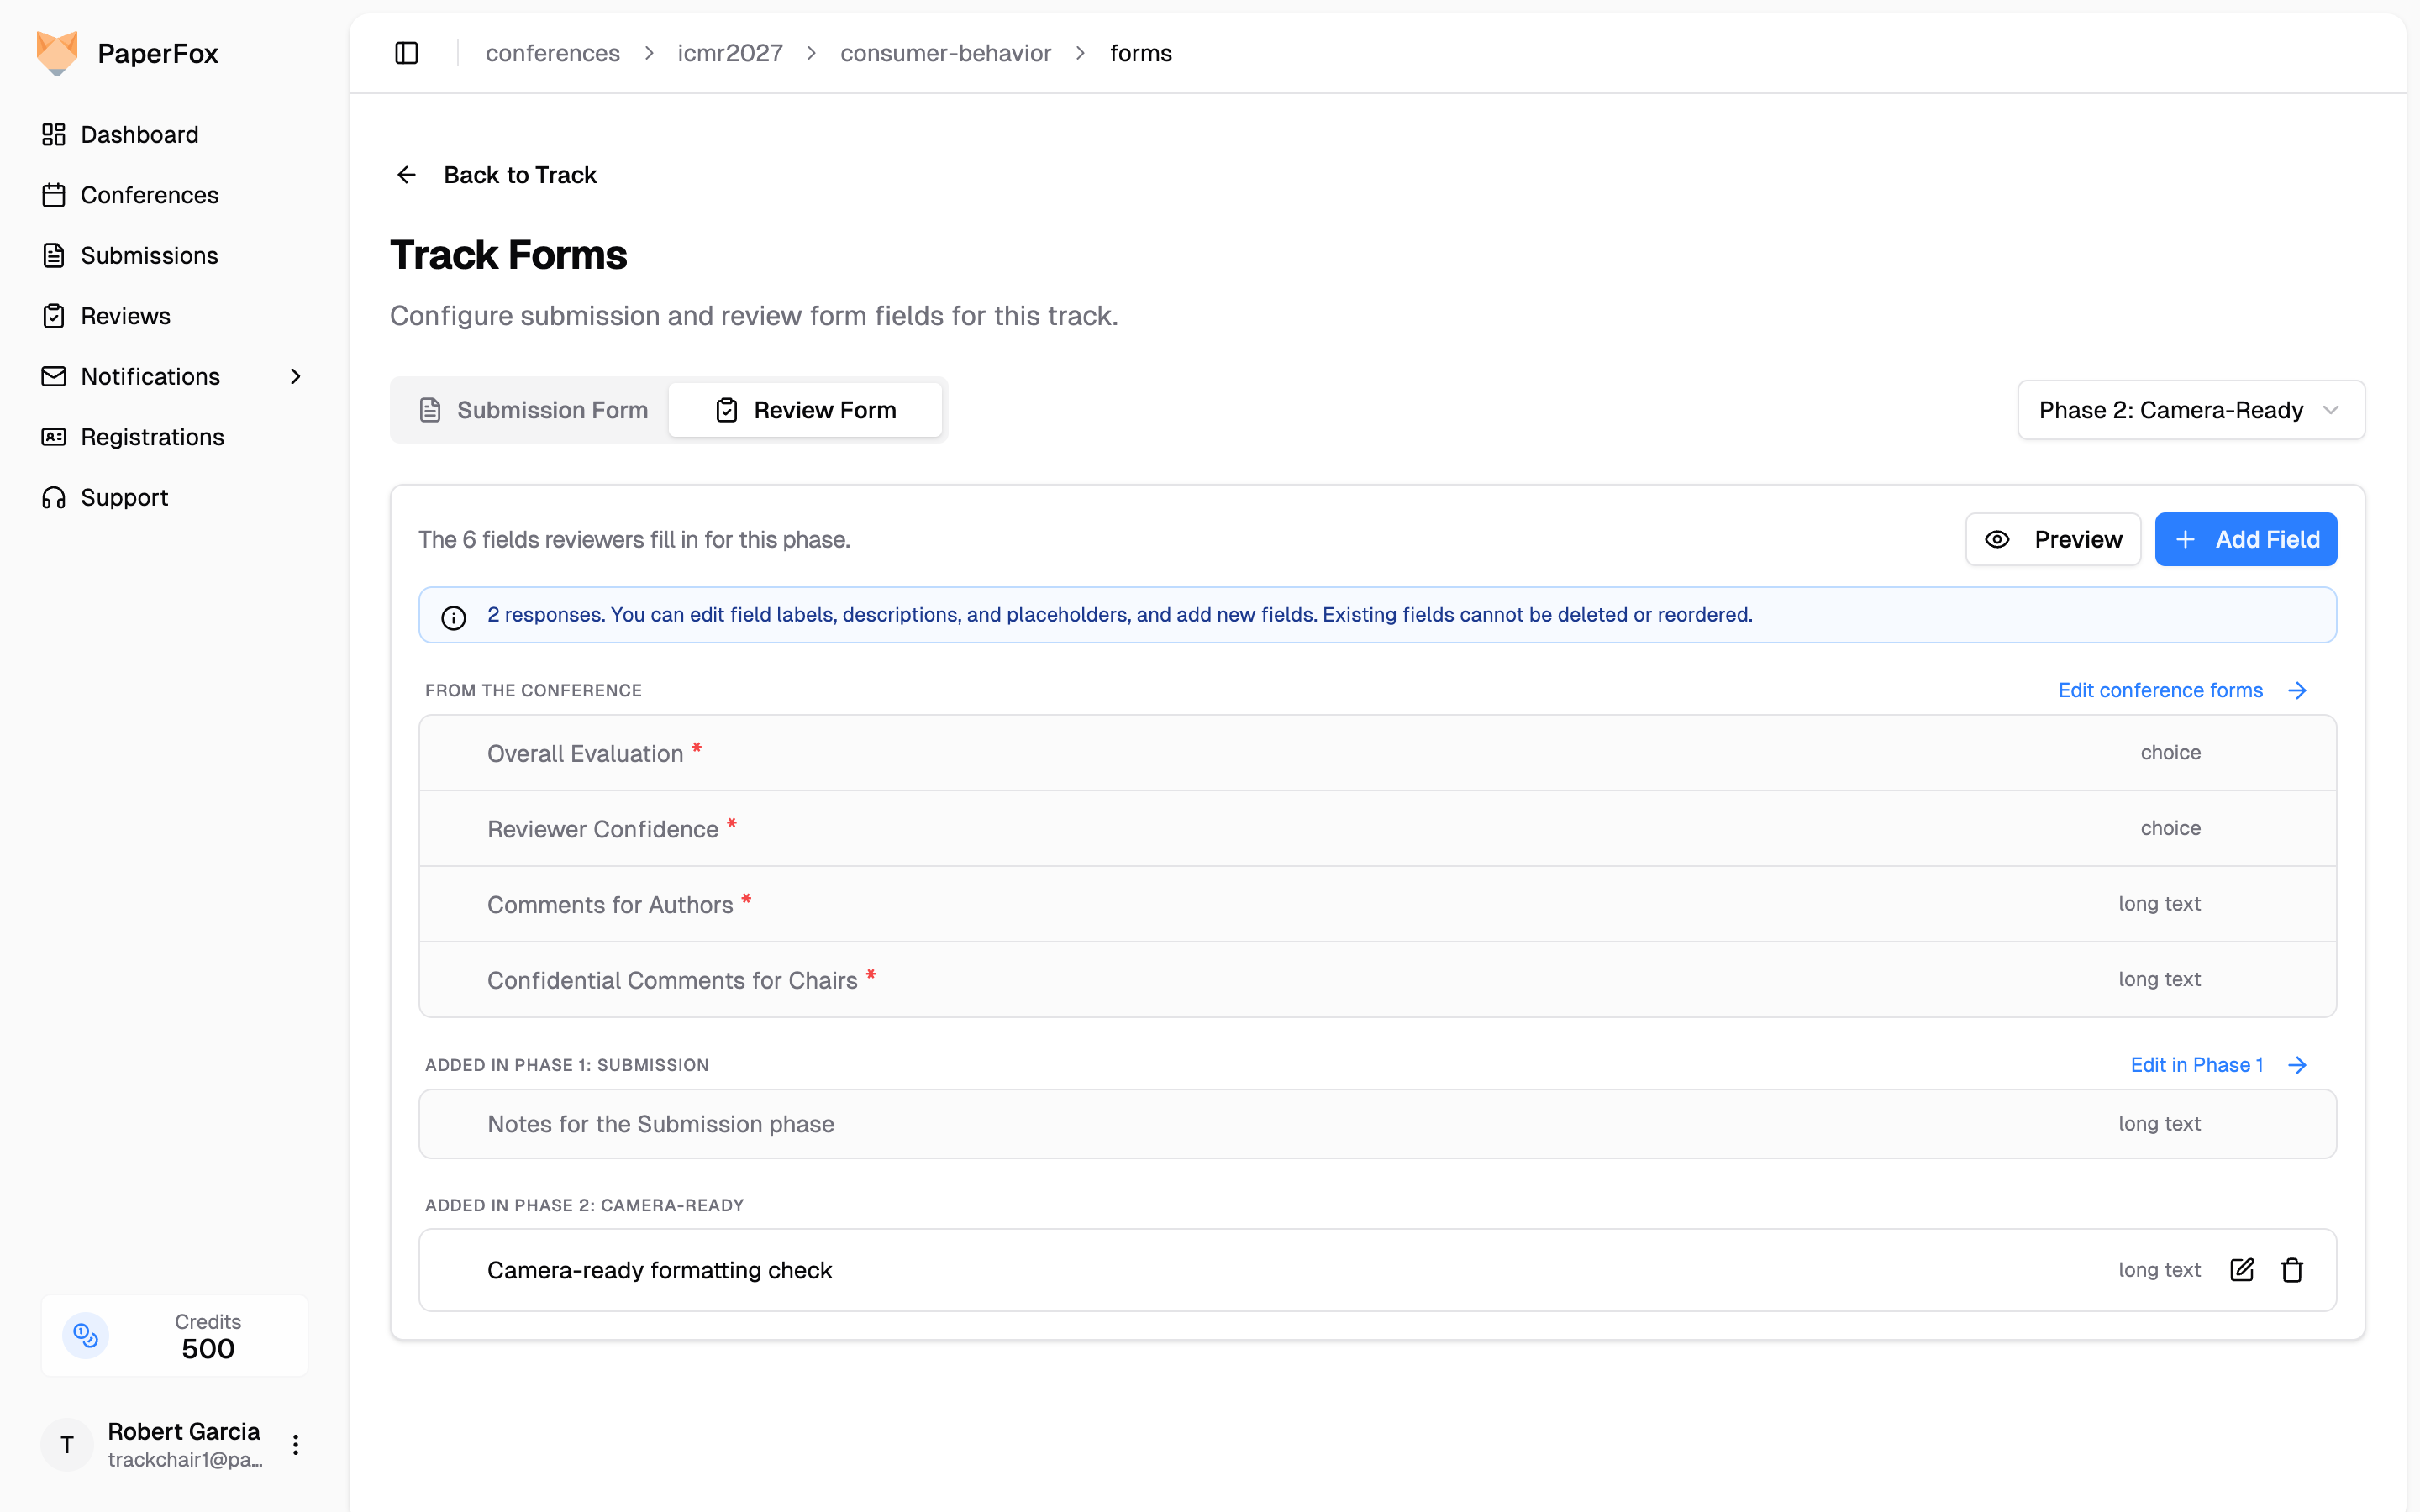Open the icmr2027 breadcrumb
Image resolution: width=2420 pixels, height=1512 pixels.
(x=730, y=53)
